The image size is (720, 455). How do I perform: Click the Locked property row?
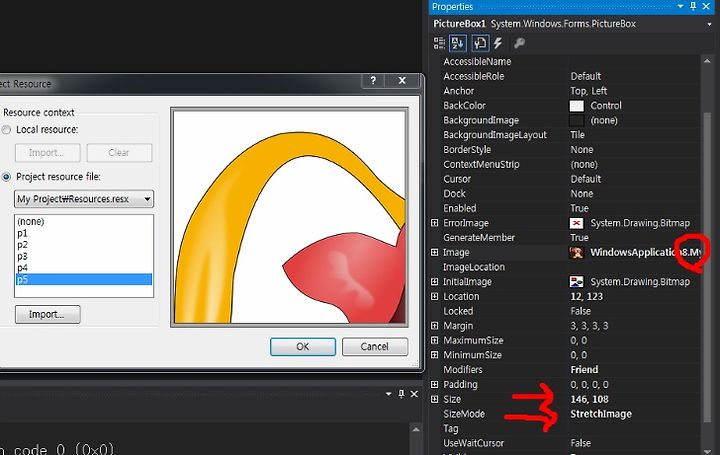click(x=565, y=311)
